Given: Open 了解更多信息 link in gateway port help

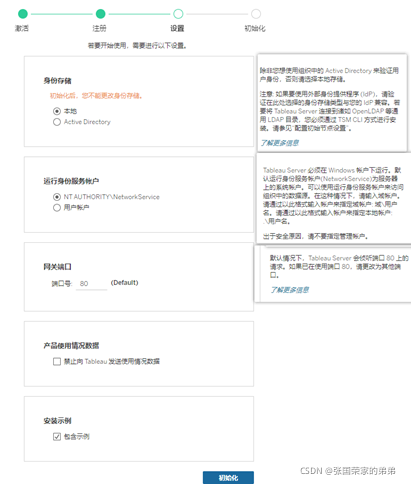Looking at the screenshot, I should click(290, 290).
